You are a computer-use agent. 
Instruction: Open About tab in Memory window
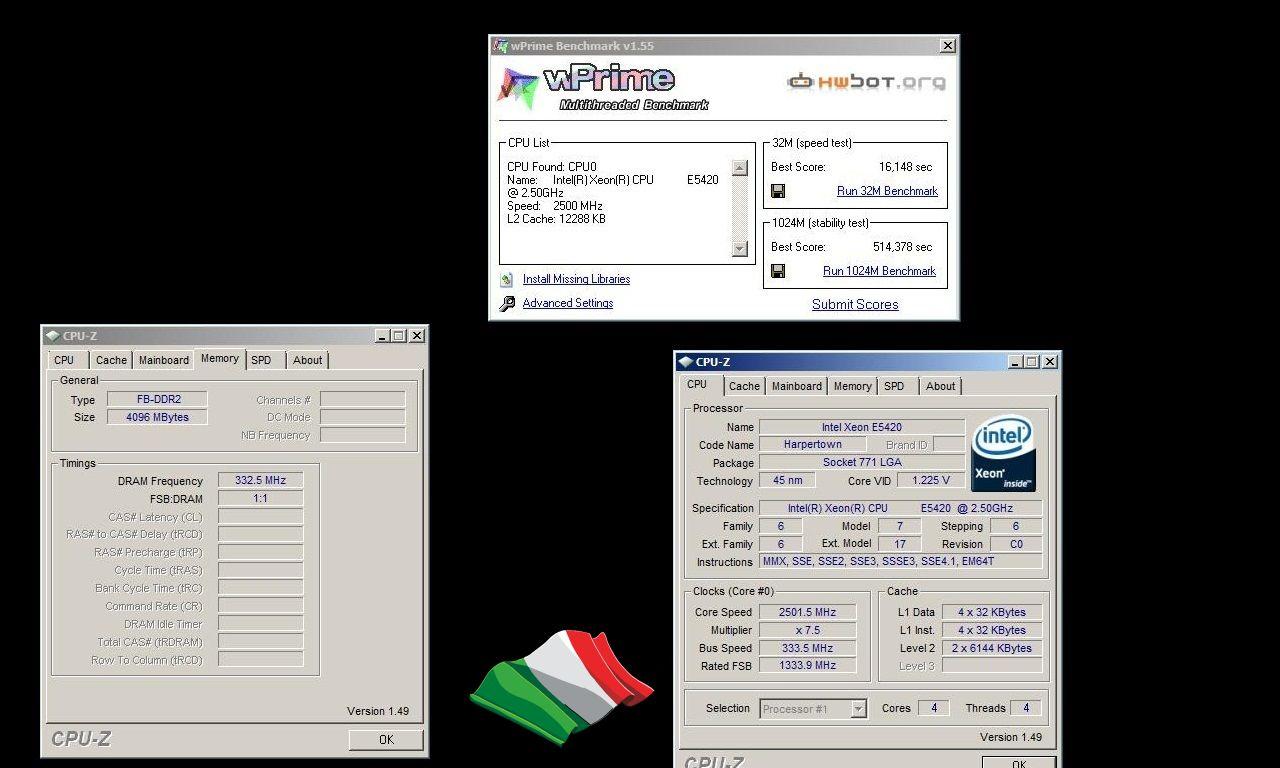[307, 360]
